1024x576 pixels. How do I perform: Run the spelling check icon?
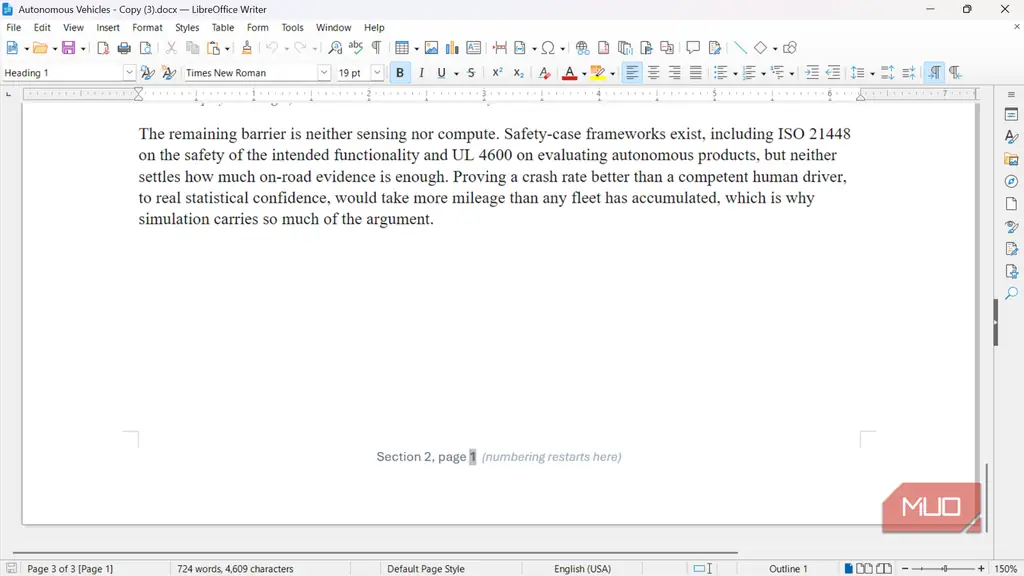[356, 48]
